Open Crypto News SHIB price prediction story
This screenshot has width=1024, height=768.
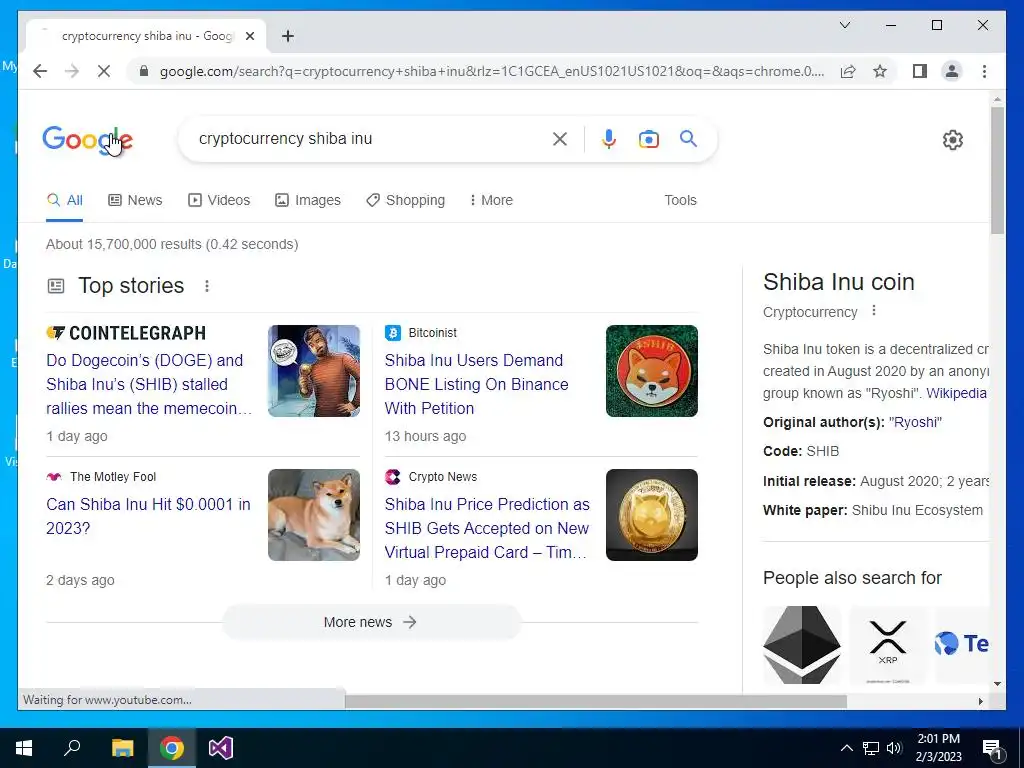point(487,528)
